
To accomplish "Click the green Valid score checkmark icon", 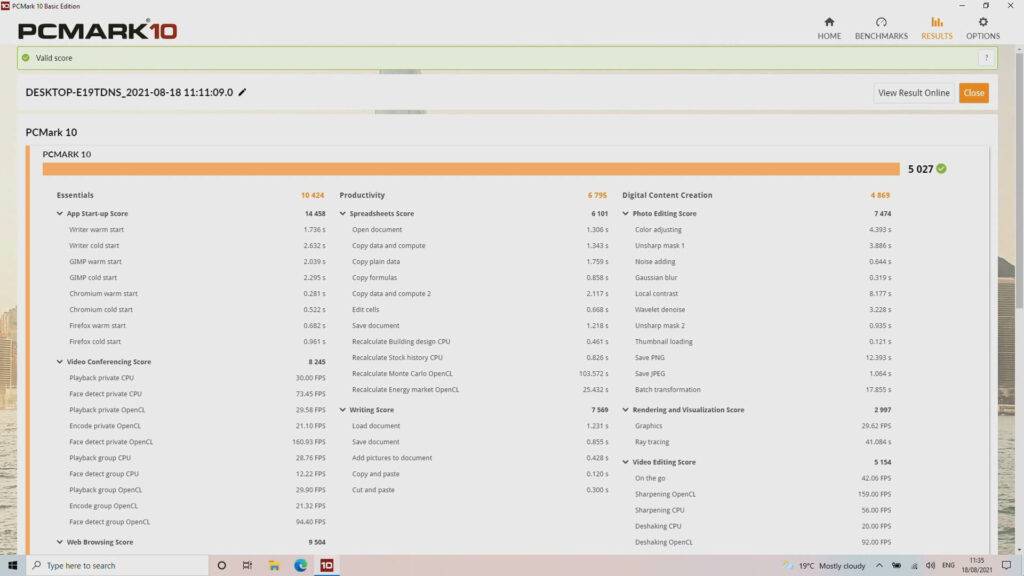I will [25, 57].
